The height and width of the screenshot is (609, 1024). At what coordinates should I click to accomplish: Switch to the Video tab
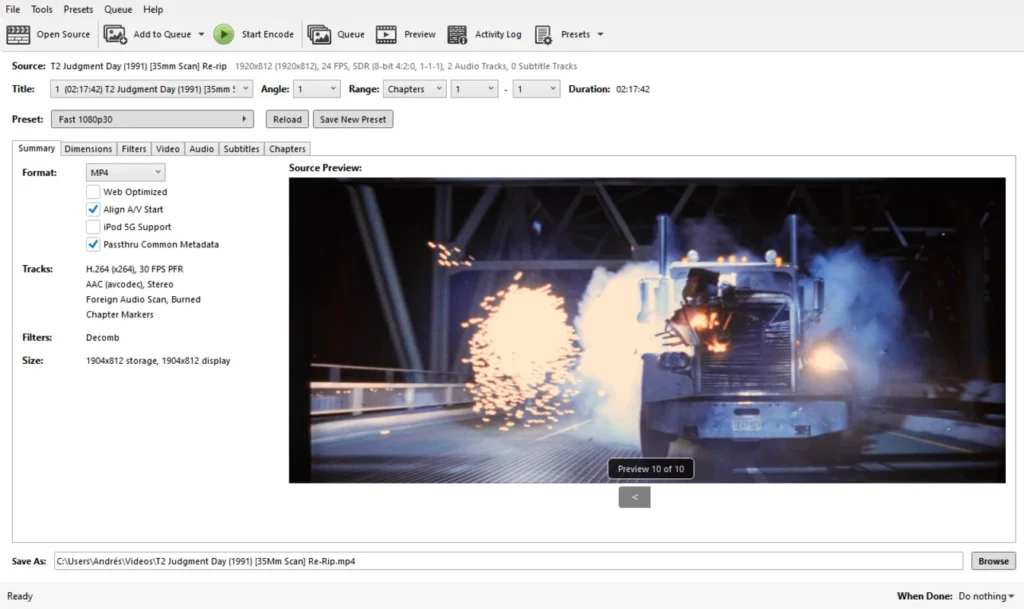point(168,149)
